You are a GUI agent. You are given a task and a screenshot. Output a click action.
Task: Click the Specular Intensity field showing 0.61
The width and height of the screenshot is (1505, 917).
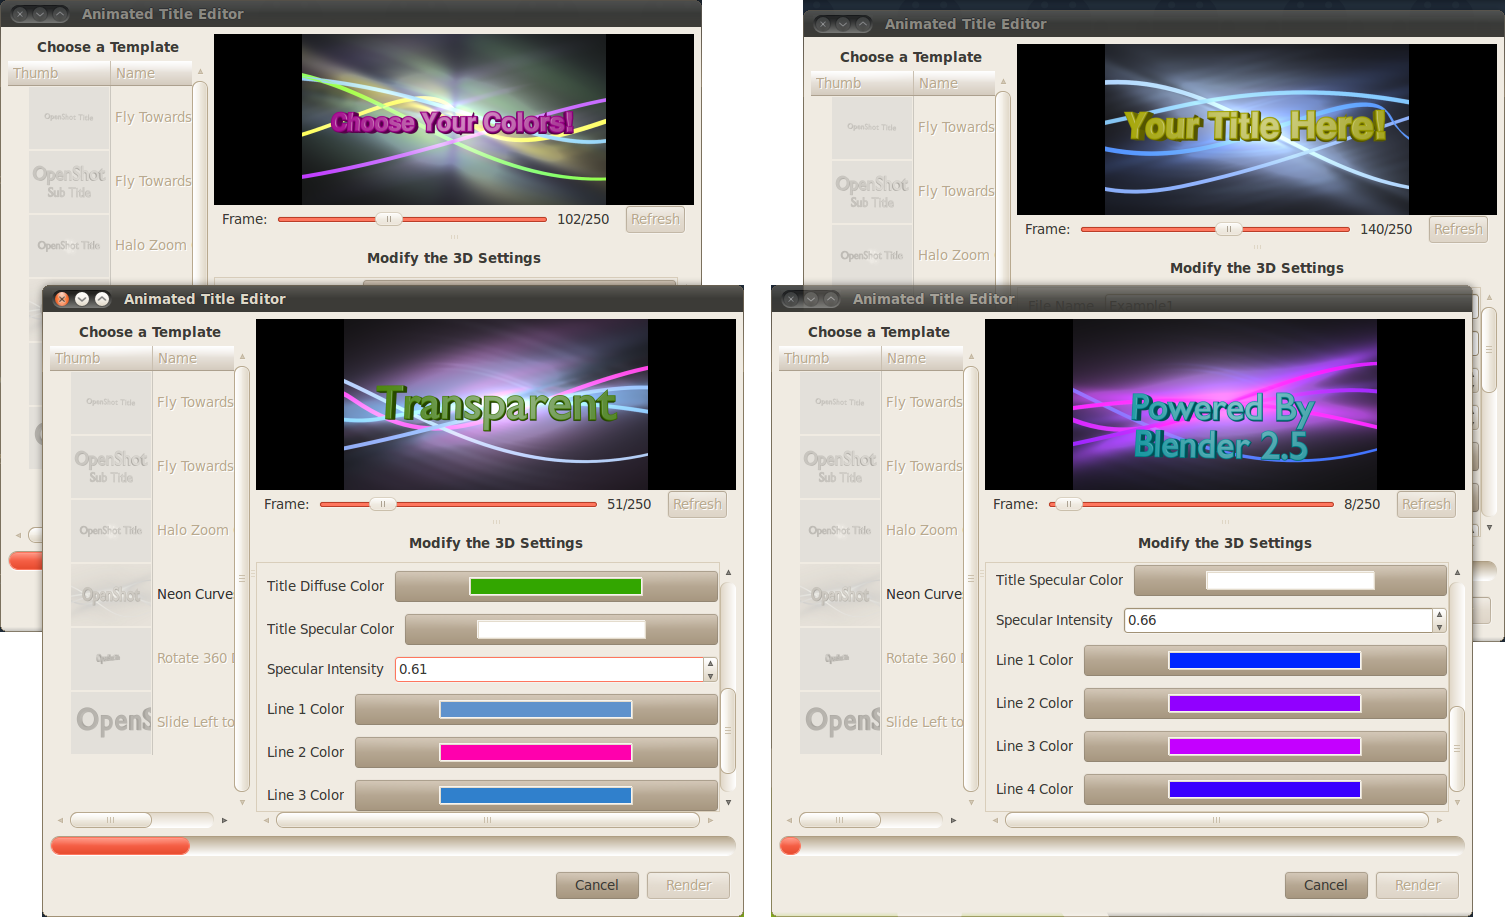(550, 669)
